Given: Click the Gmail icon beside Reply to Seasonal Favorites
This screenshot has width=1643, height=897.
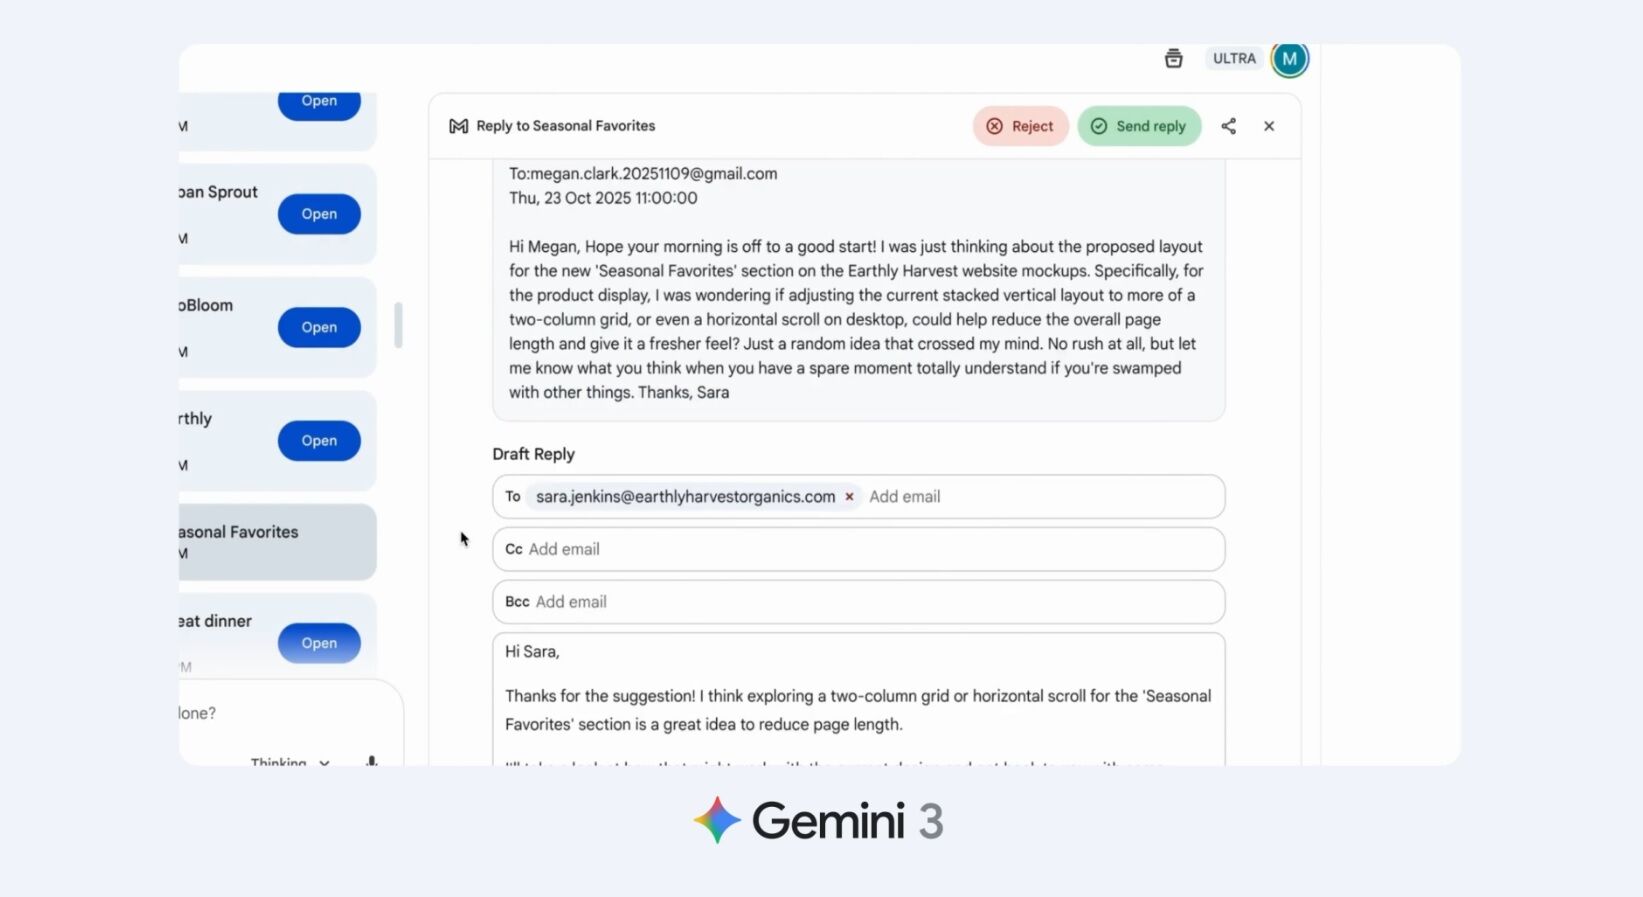Looking at the screenshot, I should click(x=457, y=126).
